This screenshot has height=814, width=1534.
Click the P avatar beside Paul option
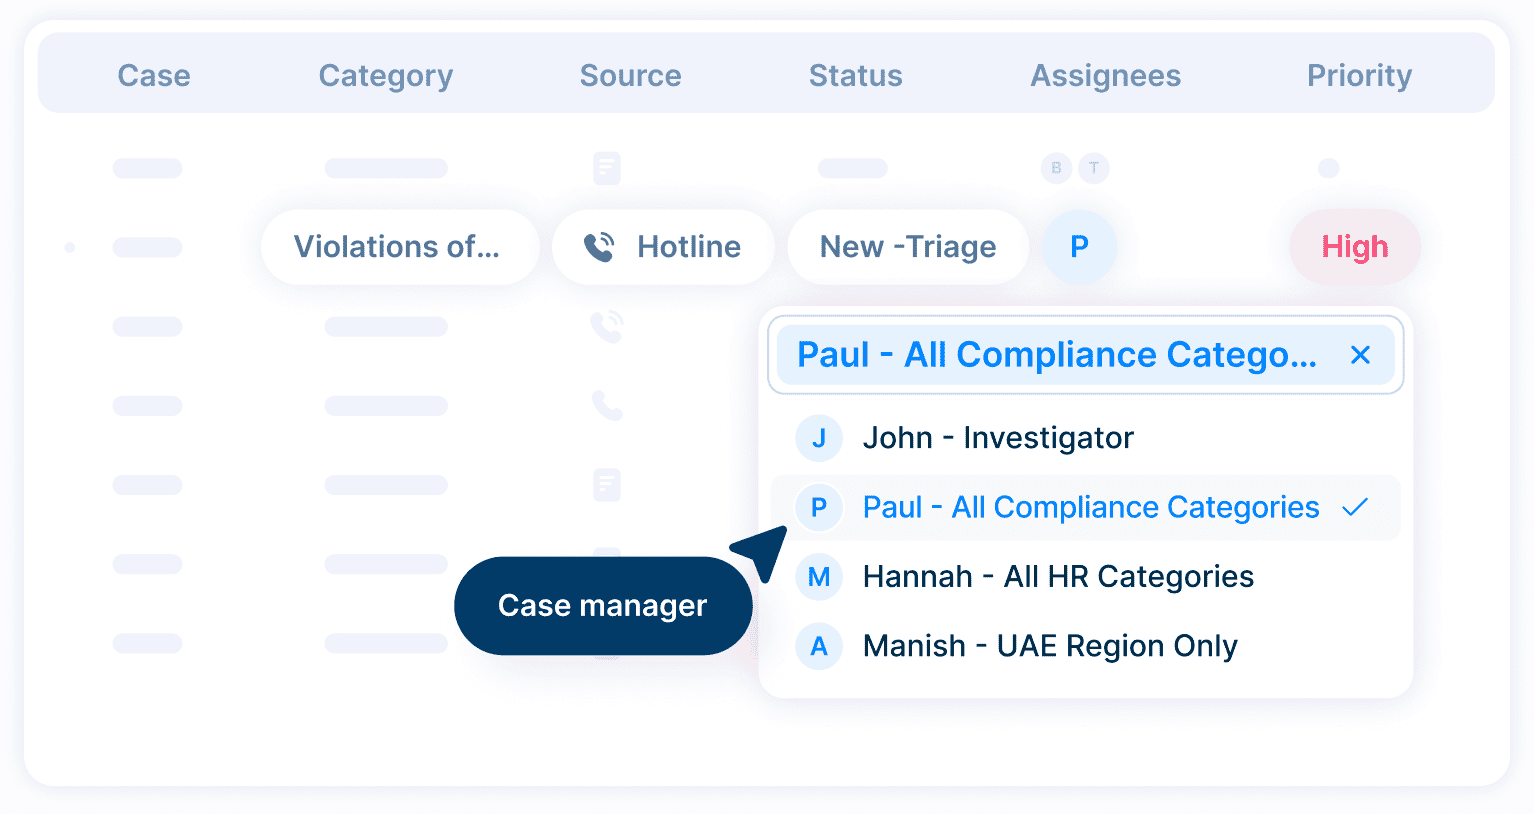[x=819, y=508]
